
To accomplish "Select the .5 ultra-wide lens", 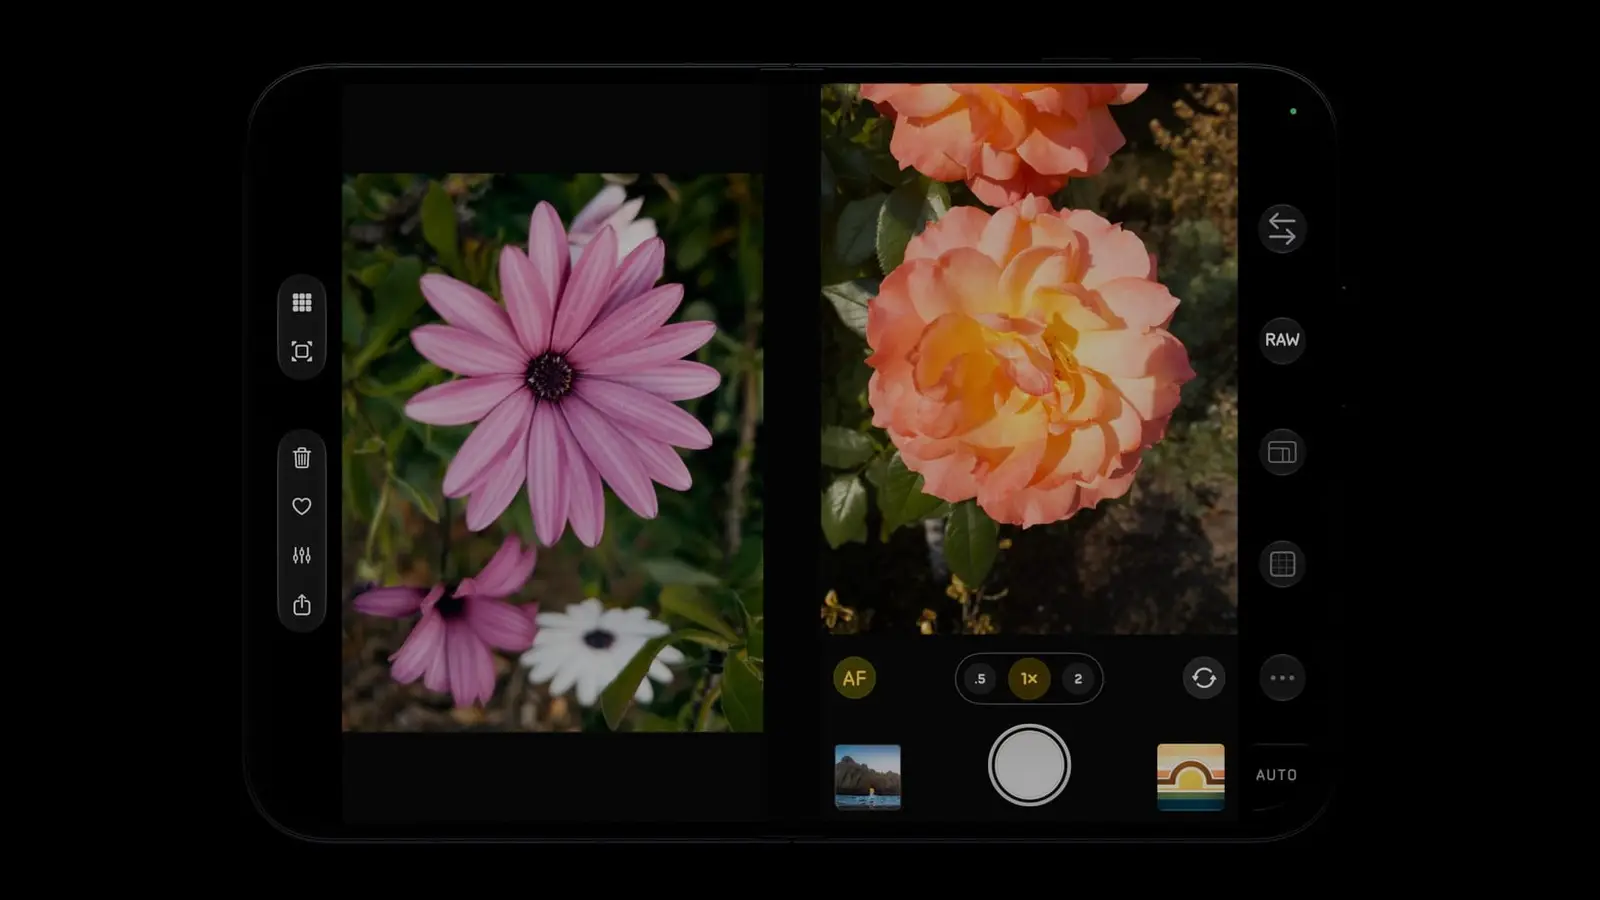I will coord(980,679).
